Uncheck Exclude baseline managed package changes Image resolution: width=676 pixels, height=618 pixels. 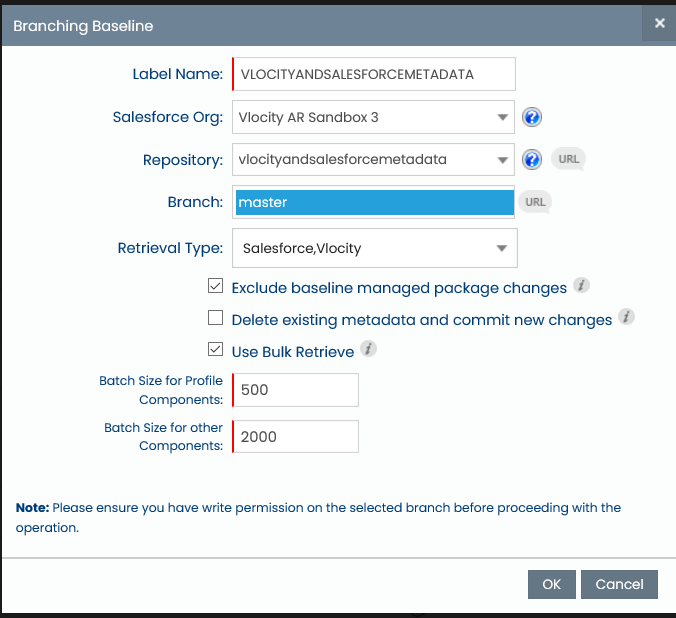[215, 287]
